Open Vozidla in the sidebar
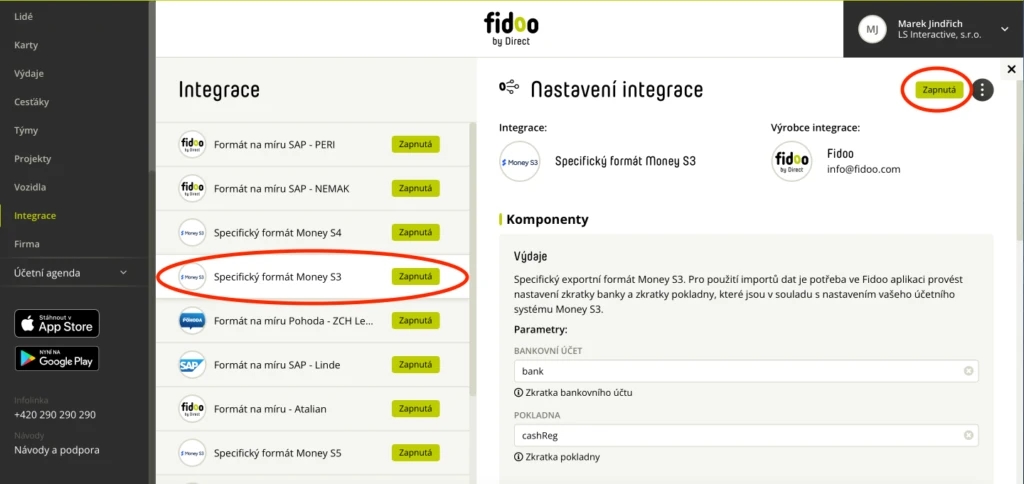This screenshot has width=1024, height=484. (32, 187)
